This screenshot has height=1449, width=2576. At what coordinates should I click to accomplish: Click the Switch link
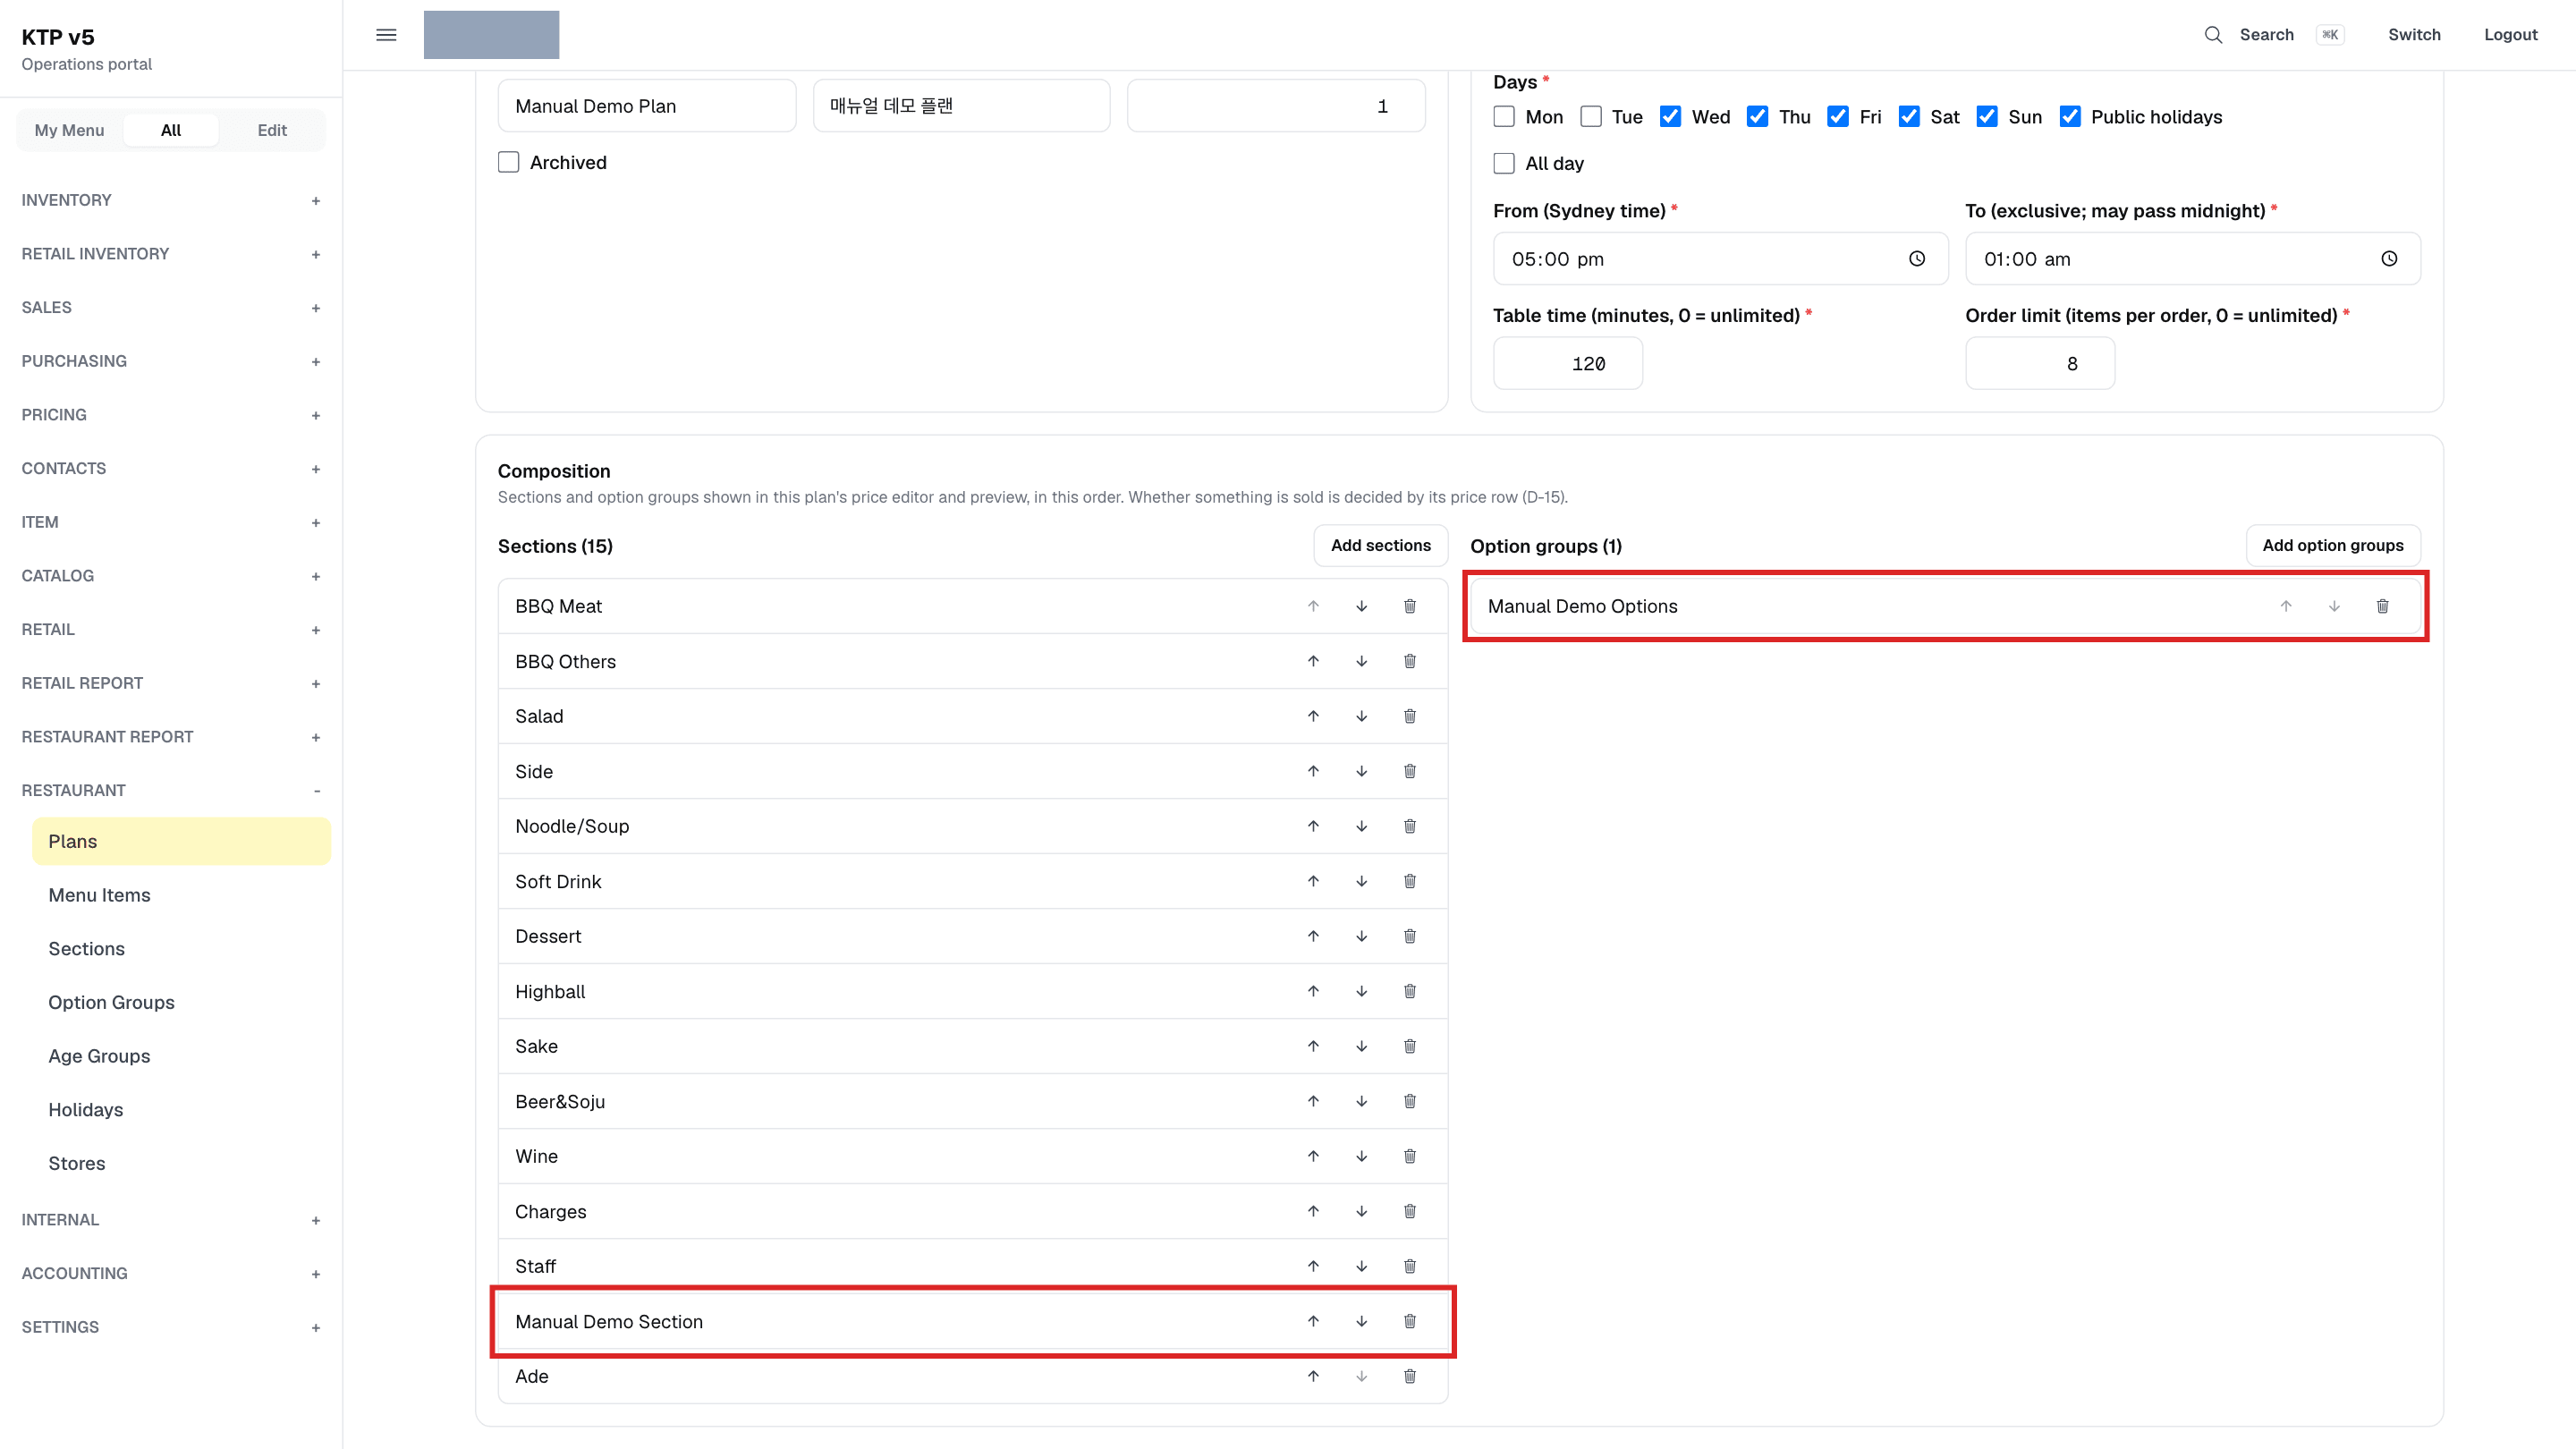click(2414, 35)
